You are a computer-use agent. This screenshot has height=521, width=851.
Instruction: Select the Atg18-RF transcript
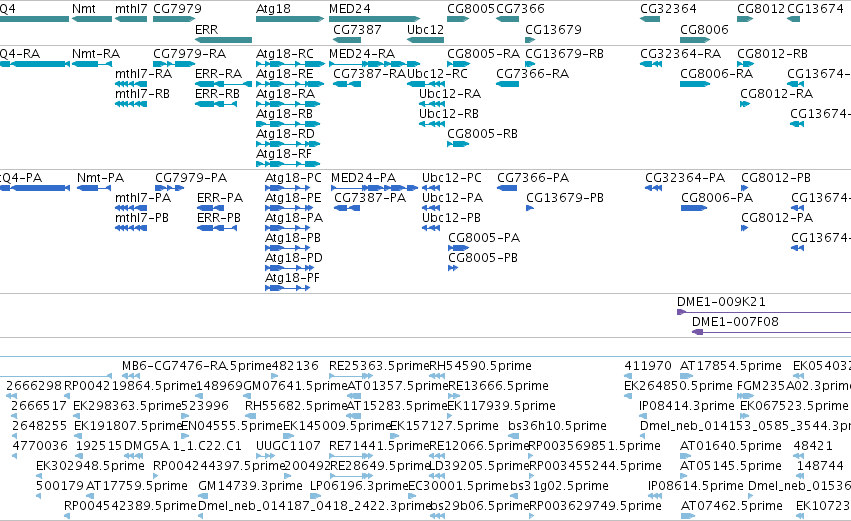point(288,164)
